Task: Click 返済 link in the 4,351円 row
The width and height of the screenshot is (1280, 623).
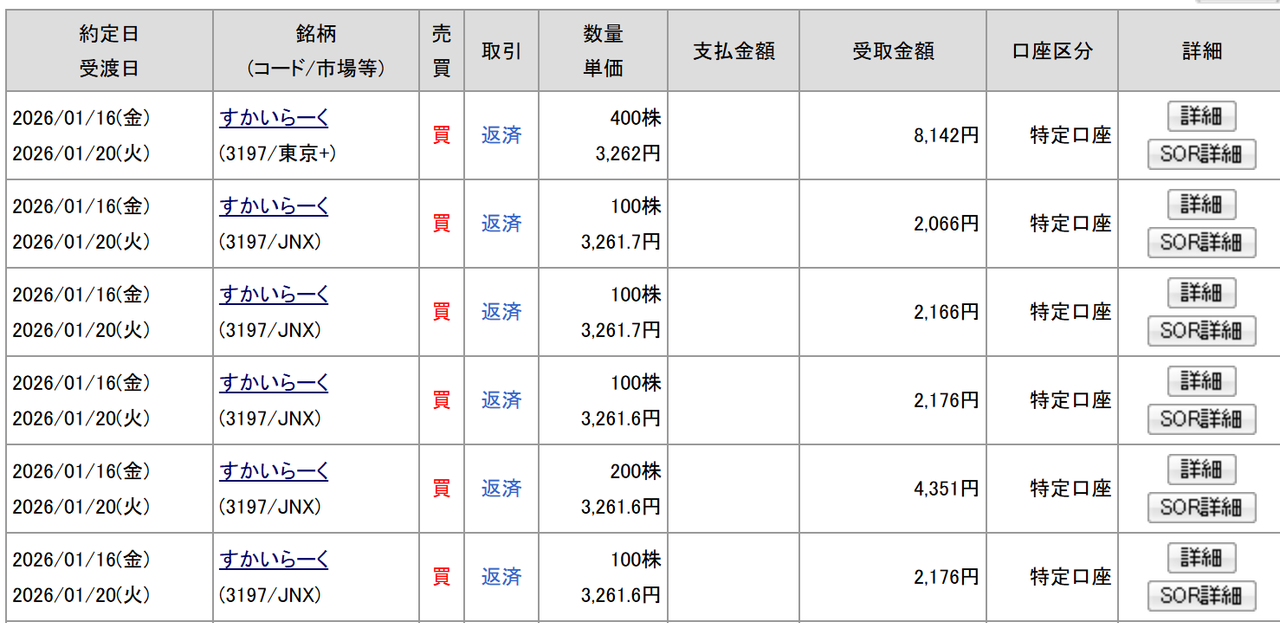Action: (x=501, y=488)
